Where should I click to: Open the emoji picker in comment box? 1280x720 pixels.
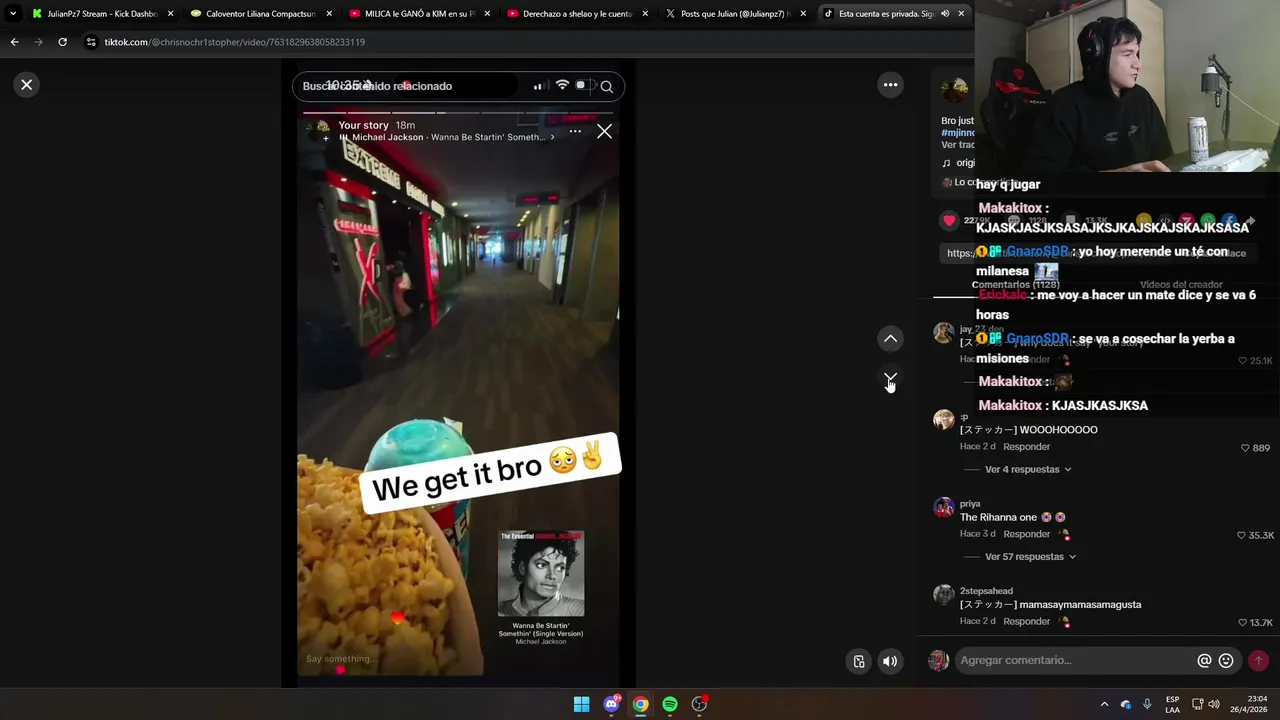[1226, 660]
